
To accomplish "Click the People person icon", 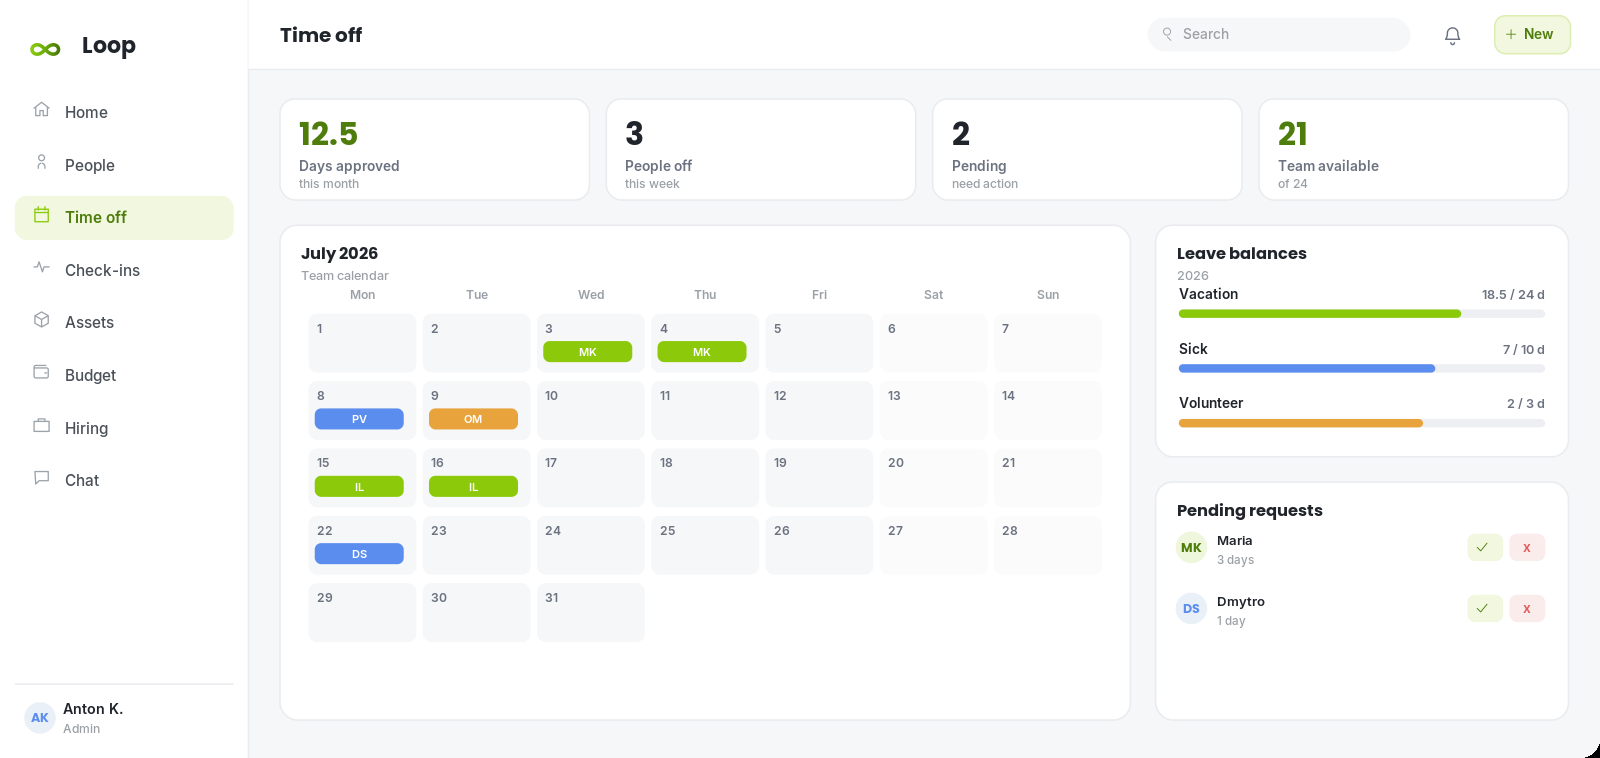I will coord(41,162).
